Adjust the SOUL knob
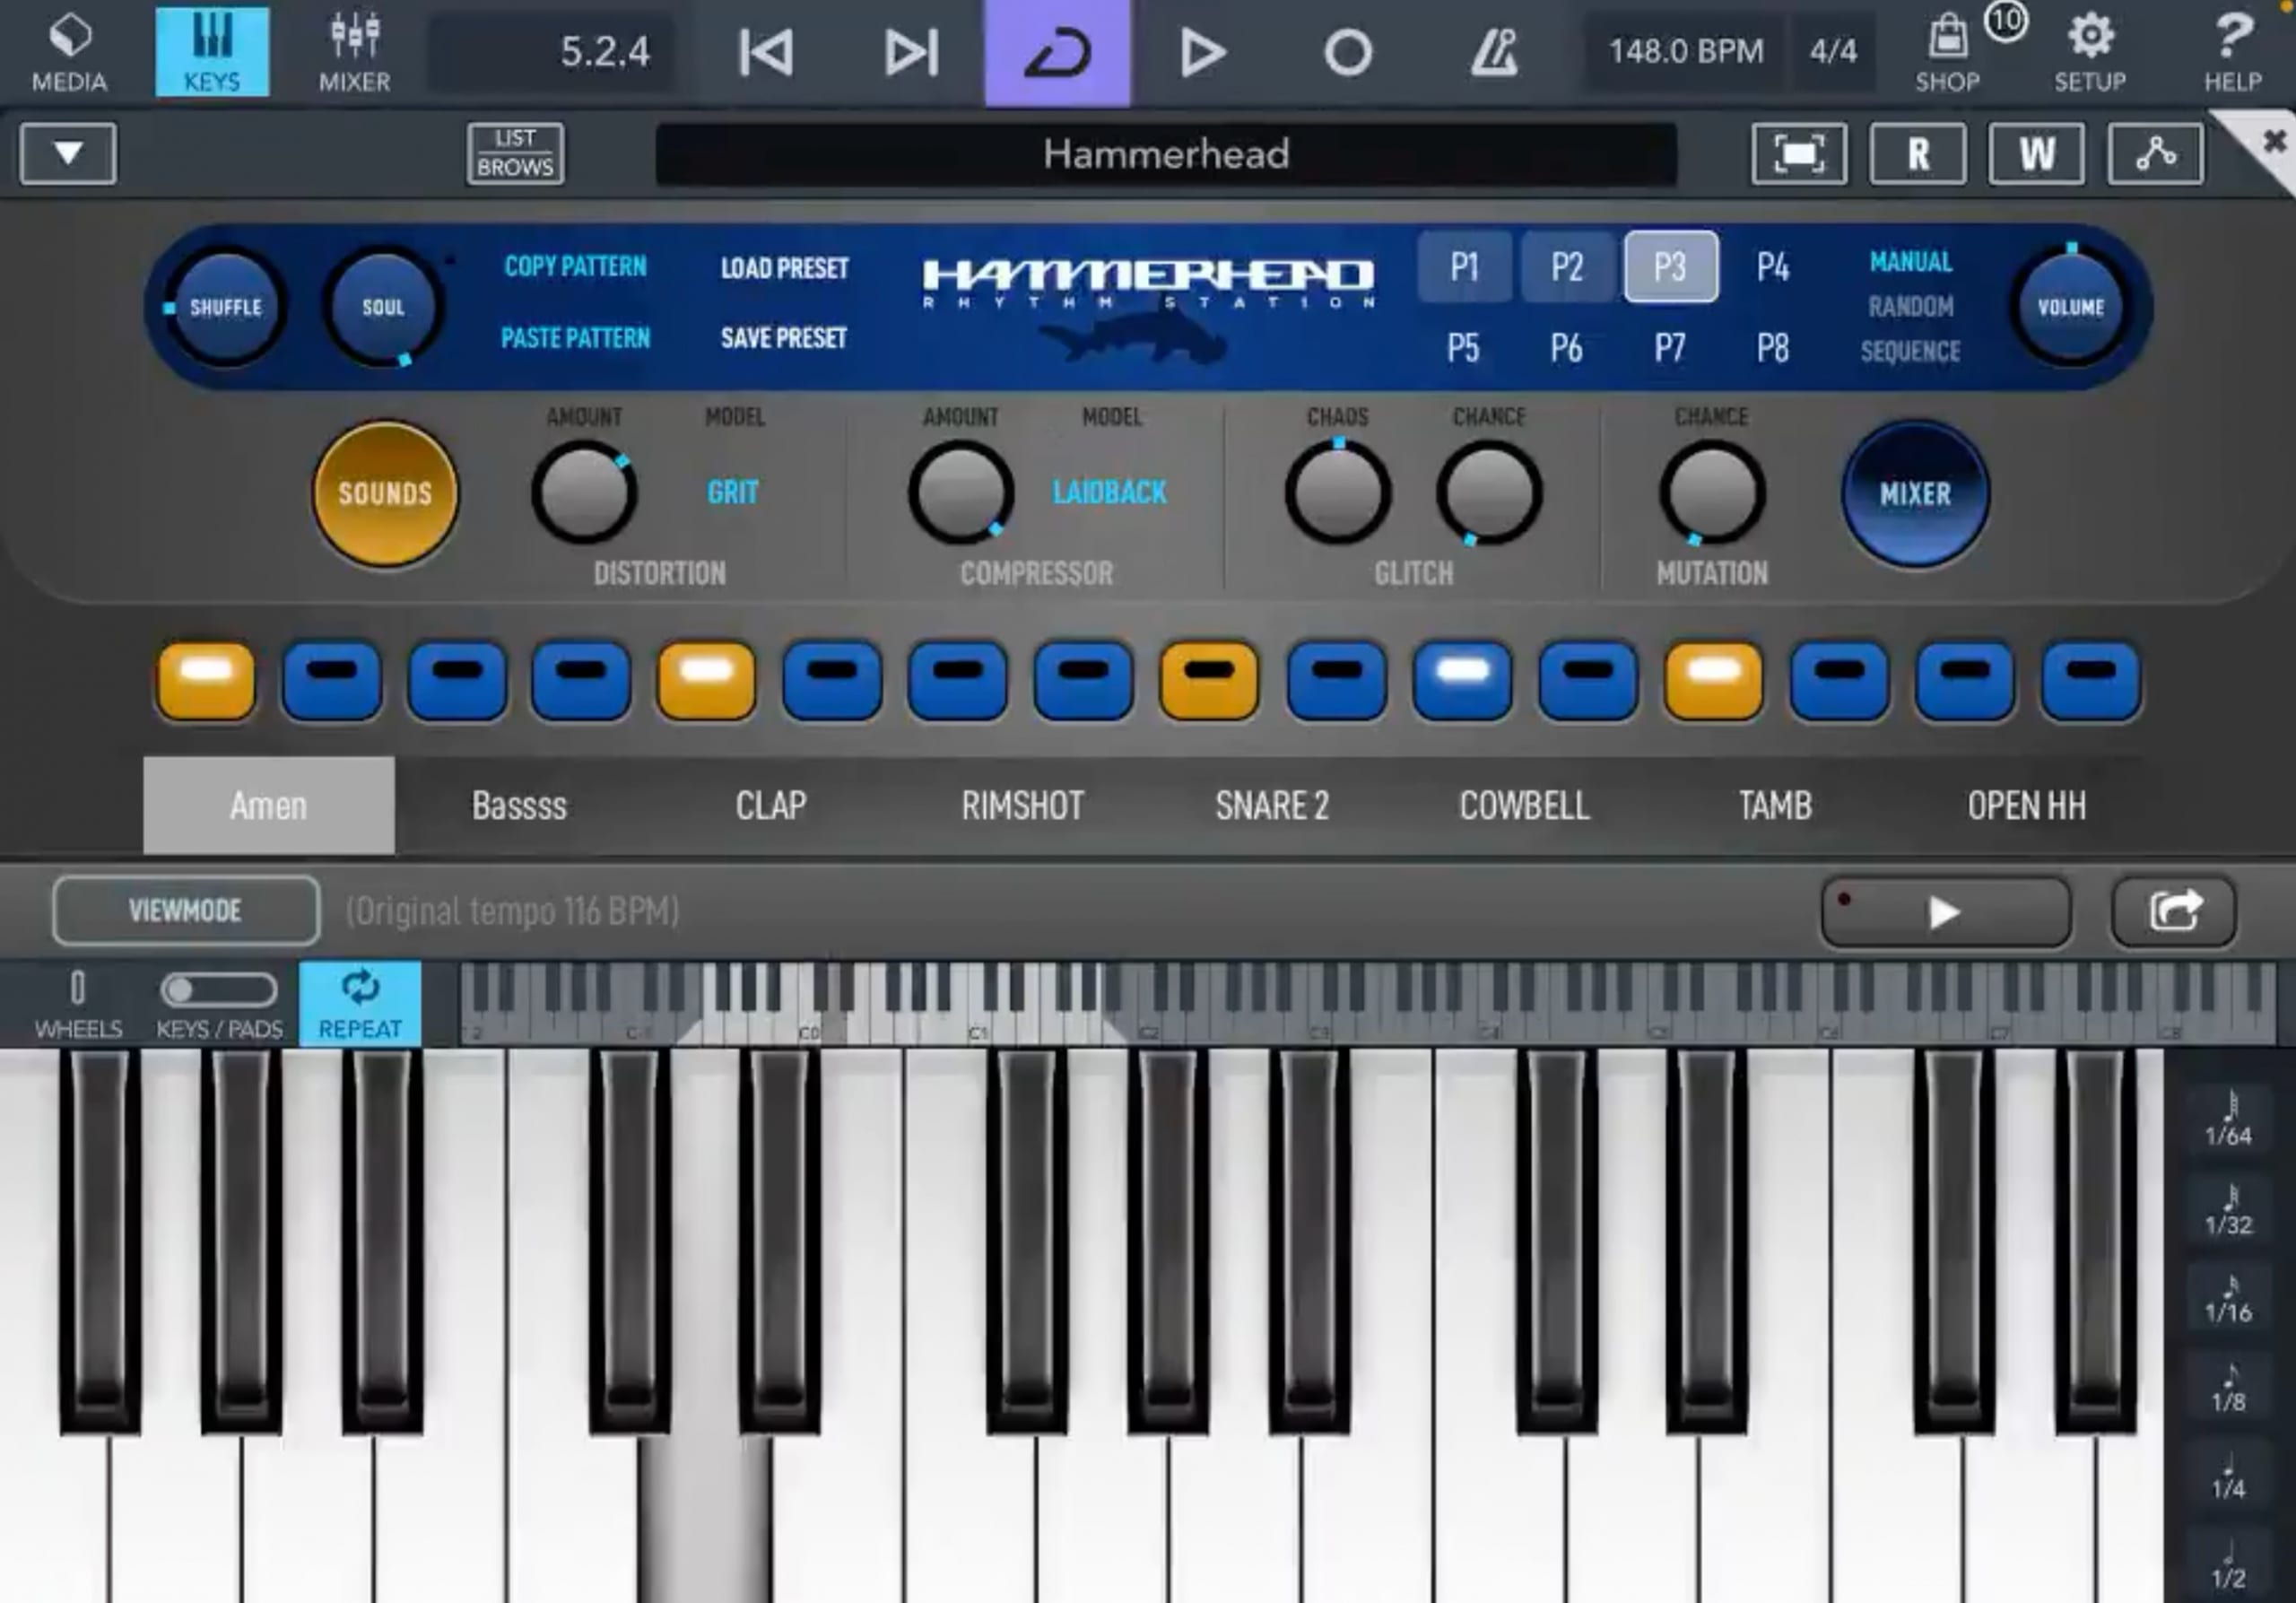Screen dimensions: 2296x1603 coord(383,307)
